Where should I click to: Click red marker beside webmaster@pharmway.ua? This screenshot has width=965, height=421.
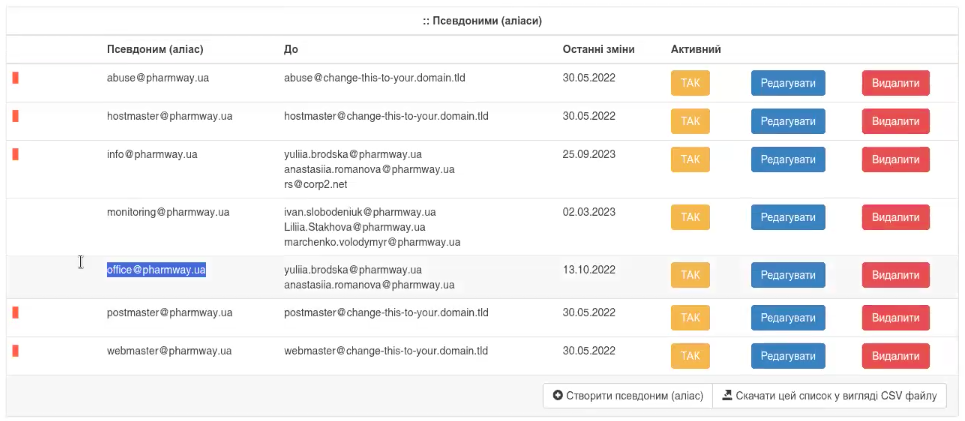click(15, 351)
